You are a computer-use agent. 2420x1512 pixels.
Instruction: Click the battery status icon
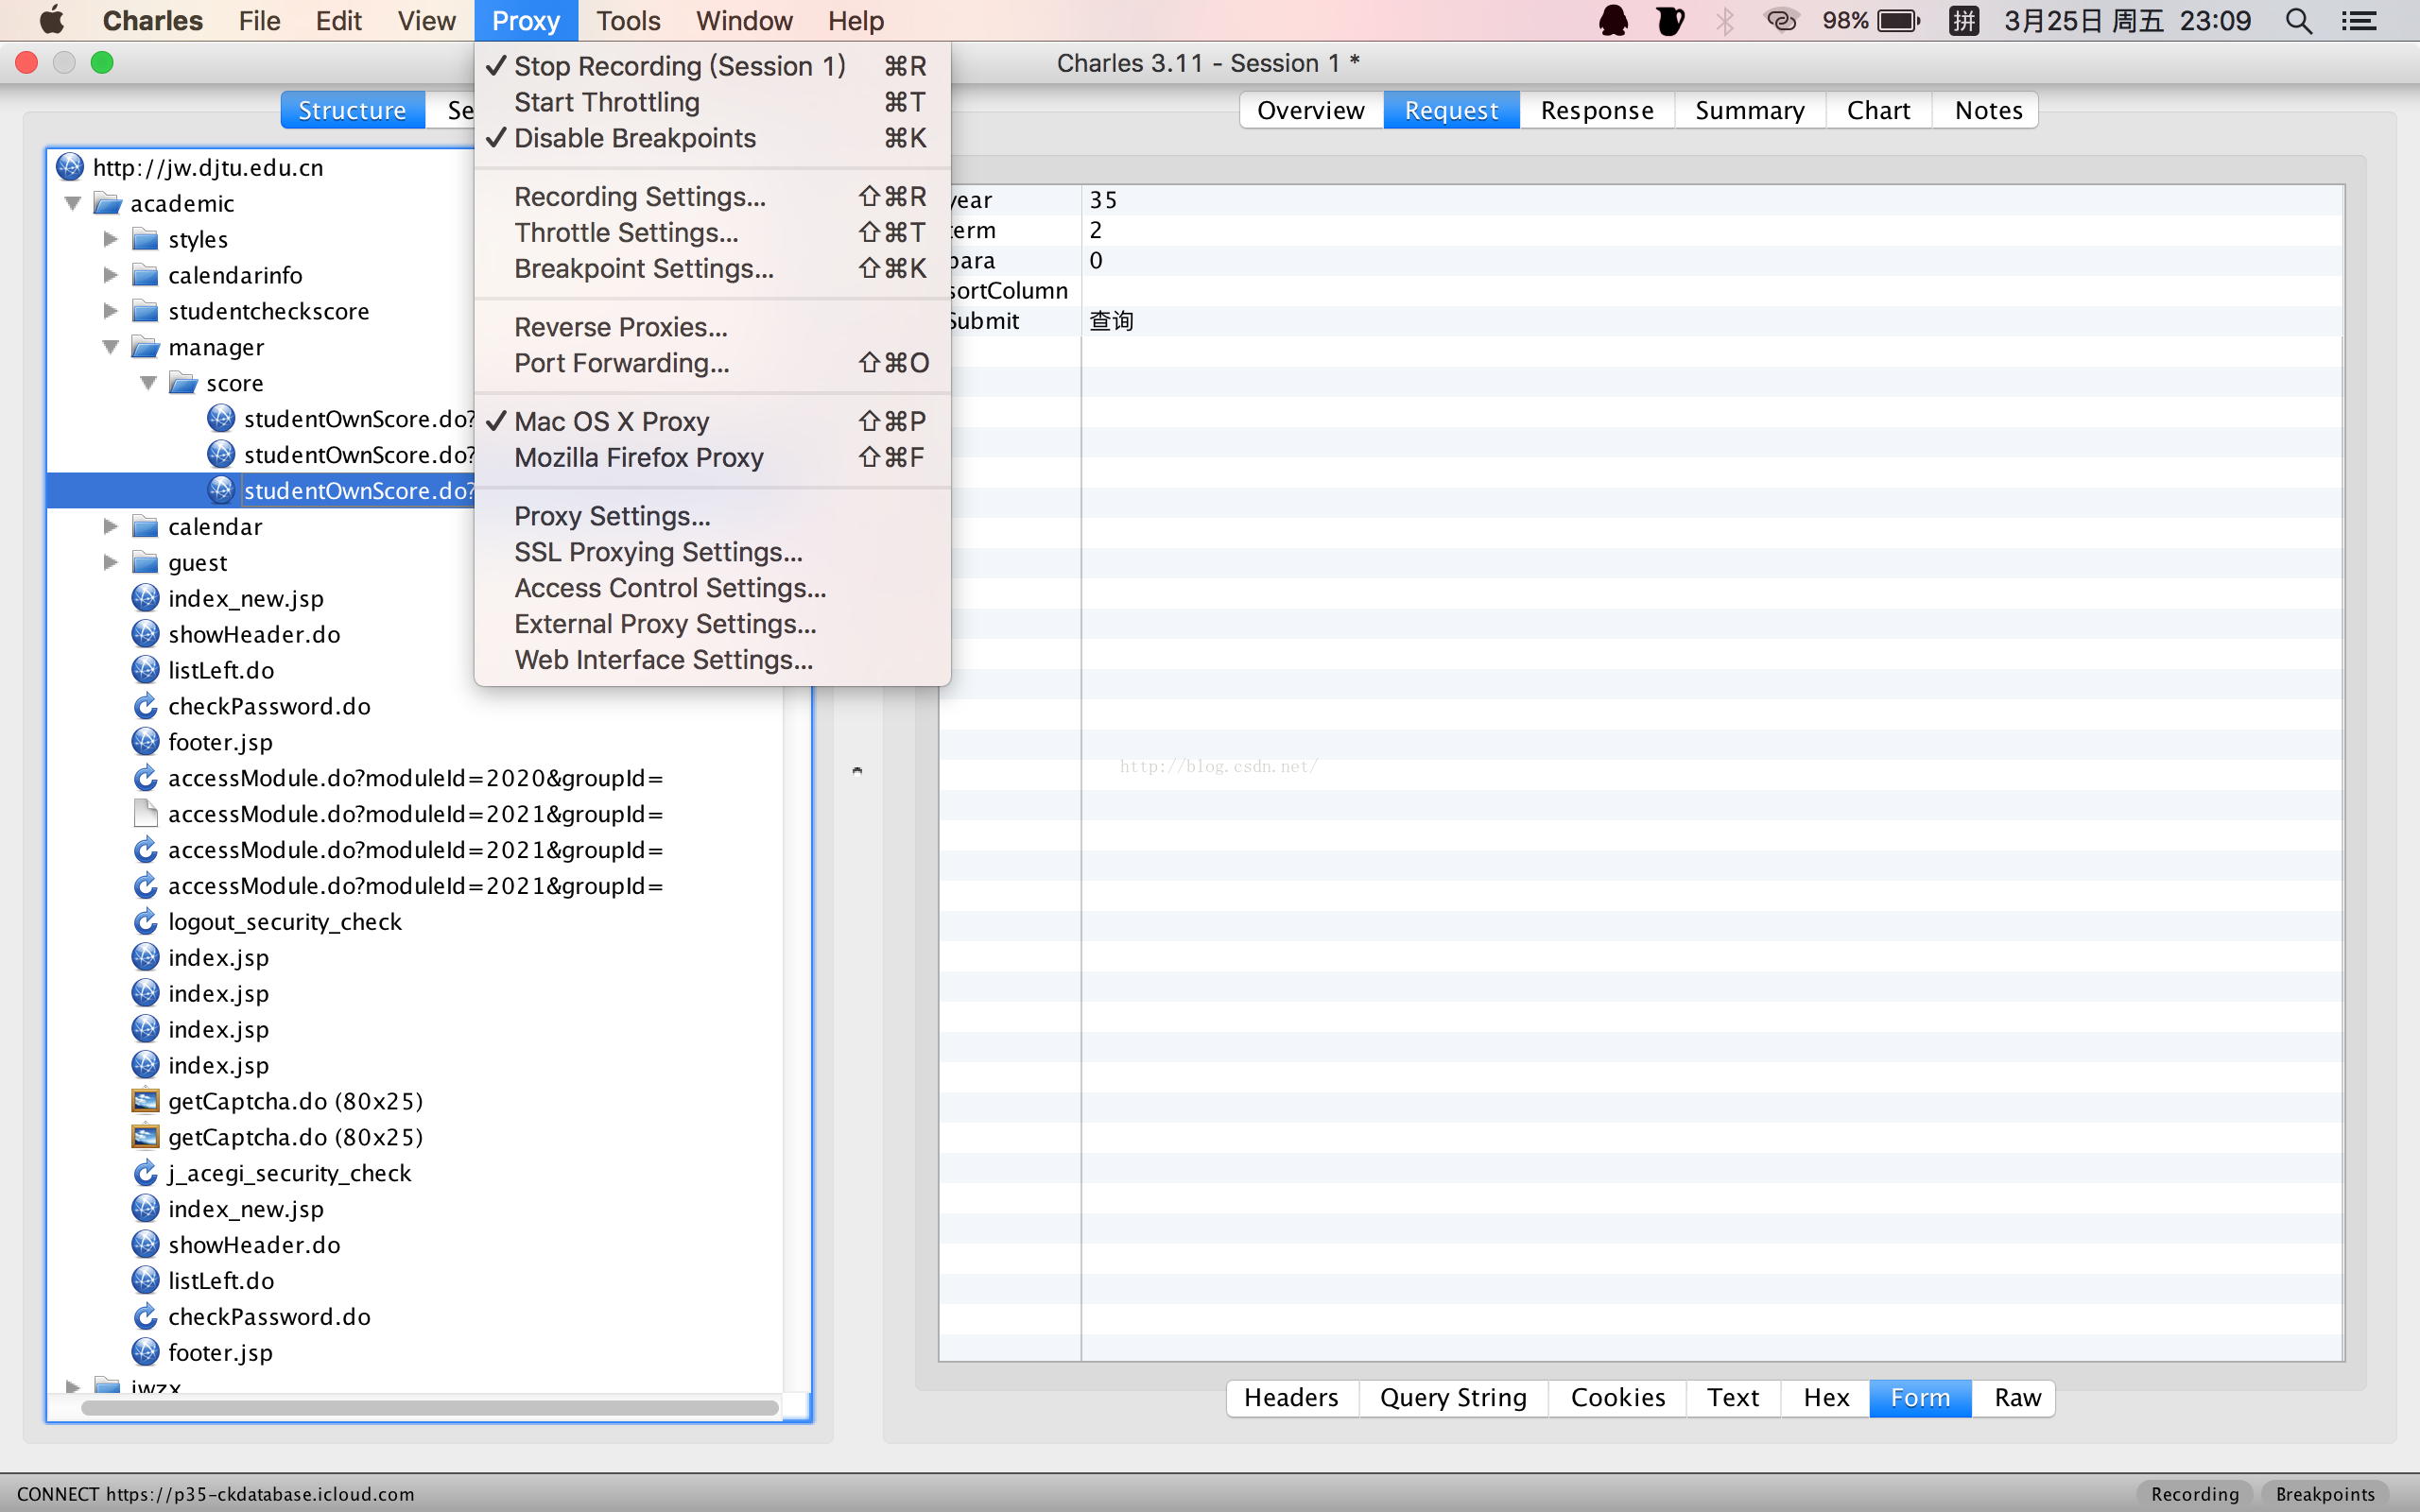(1899, 21)
